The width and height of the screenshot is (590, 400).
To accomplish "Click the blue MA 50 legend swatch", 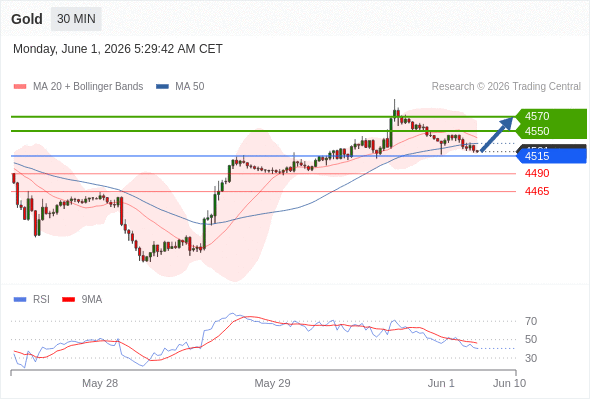I will (162, 87).
